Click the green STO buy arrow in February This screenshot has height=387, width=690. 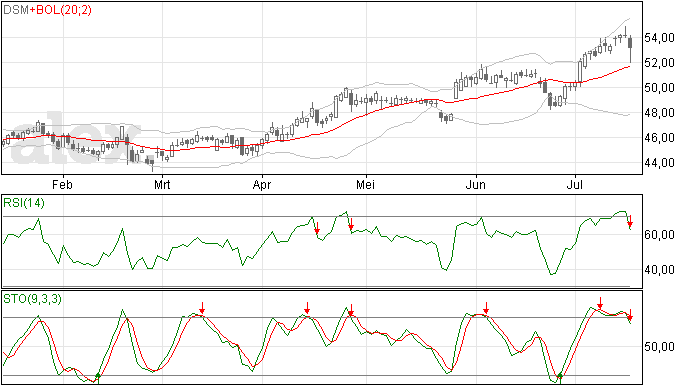coord(98,378)
